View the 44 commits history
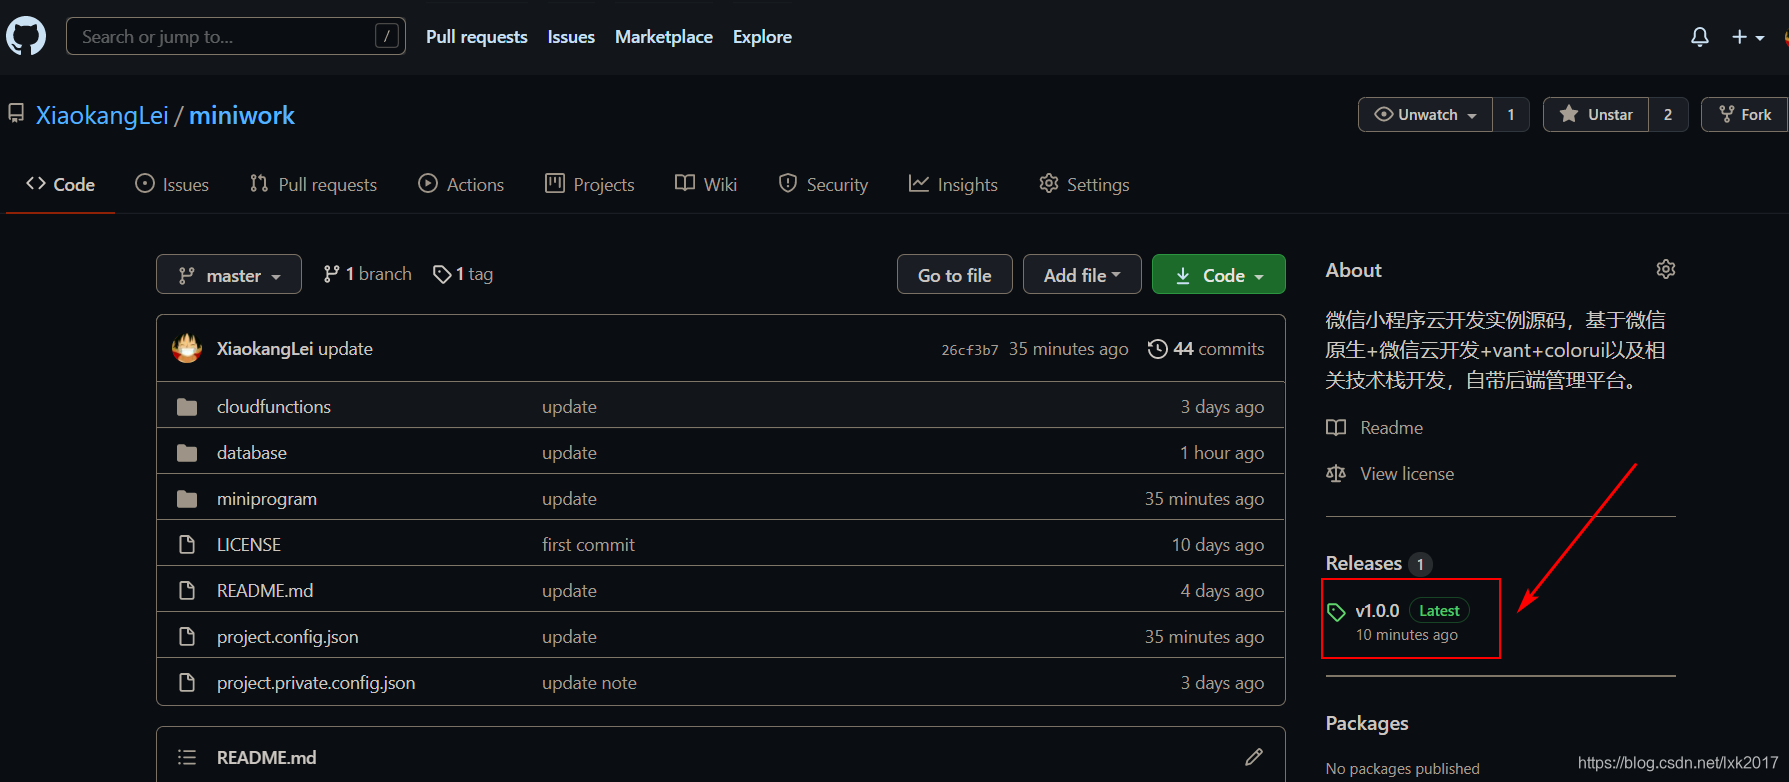This screenshot has height=782, width=1789. (1206, 349)
